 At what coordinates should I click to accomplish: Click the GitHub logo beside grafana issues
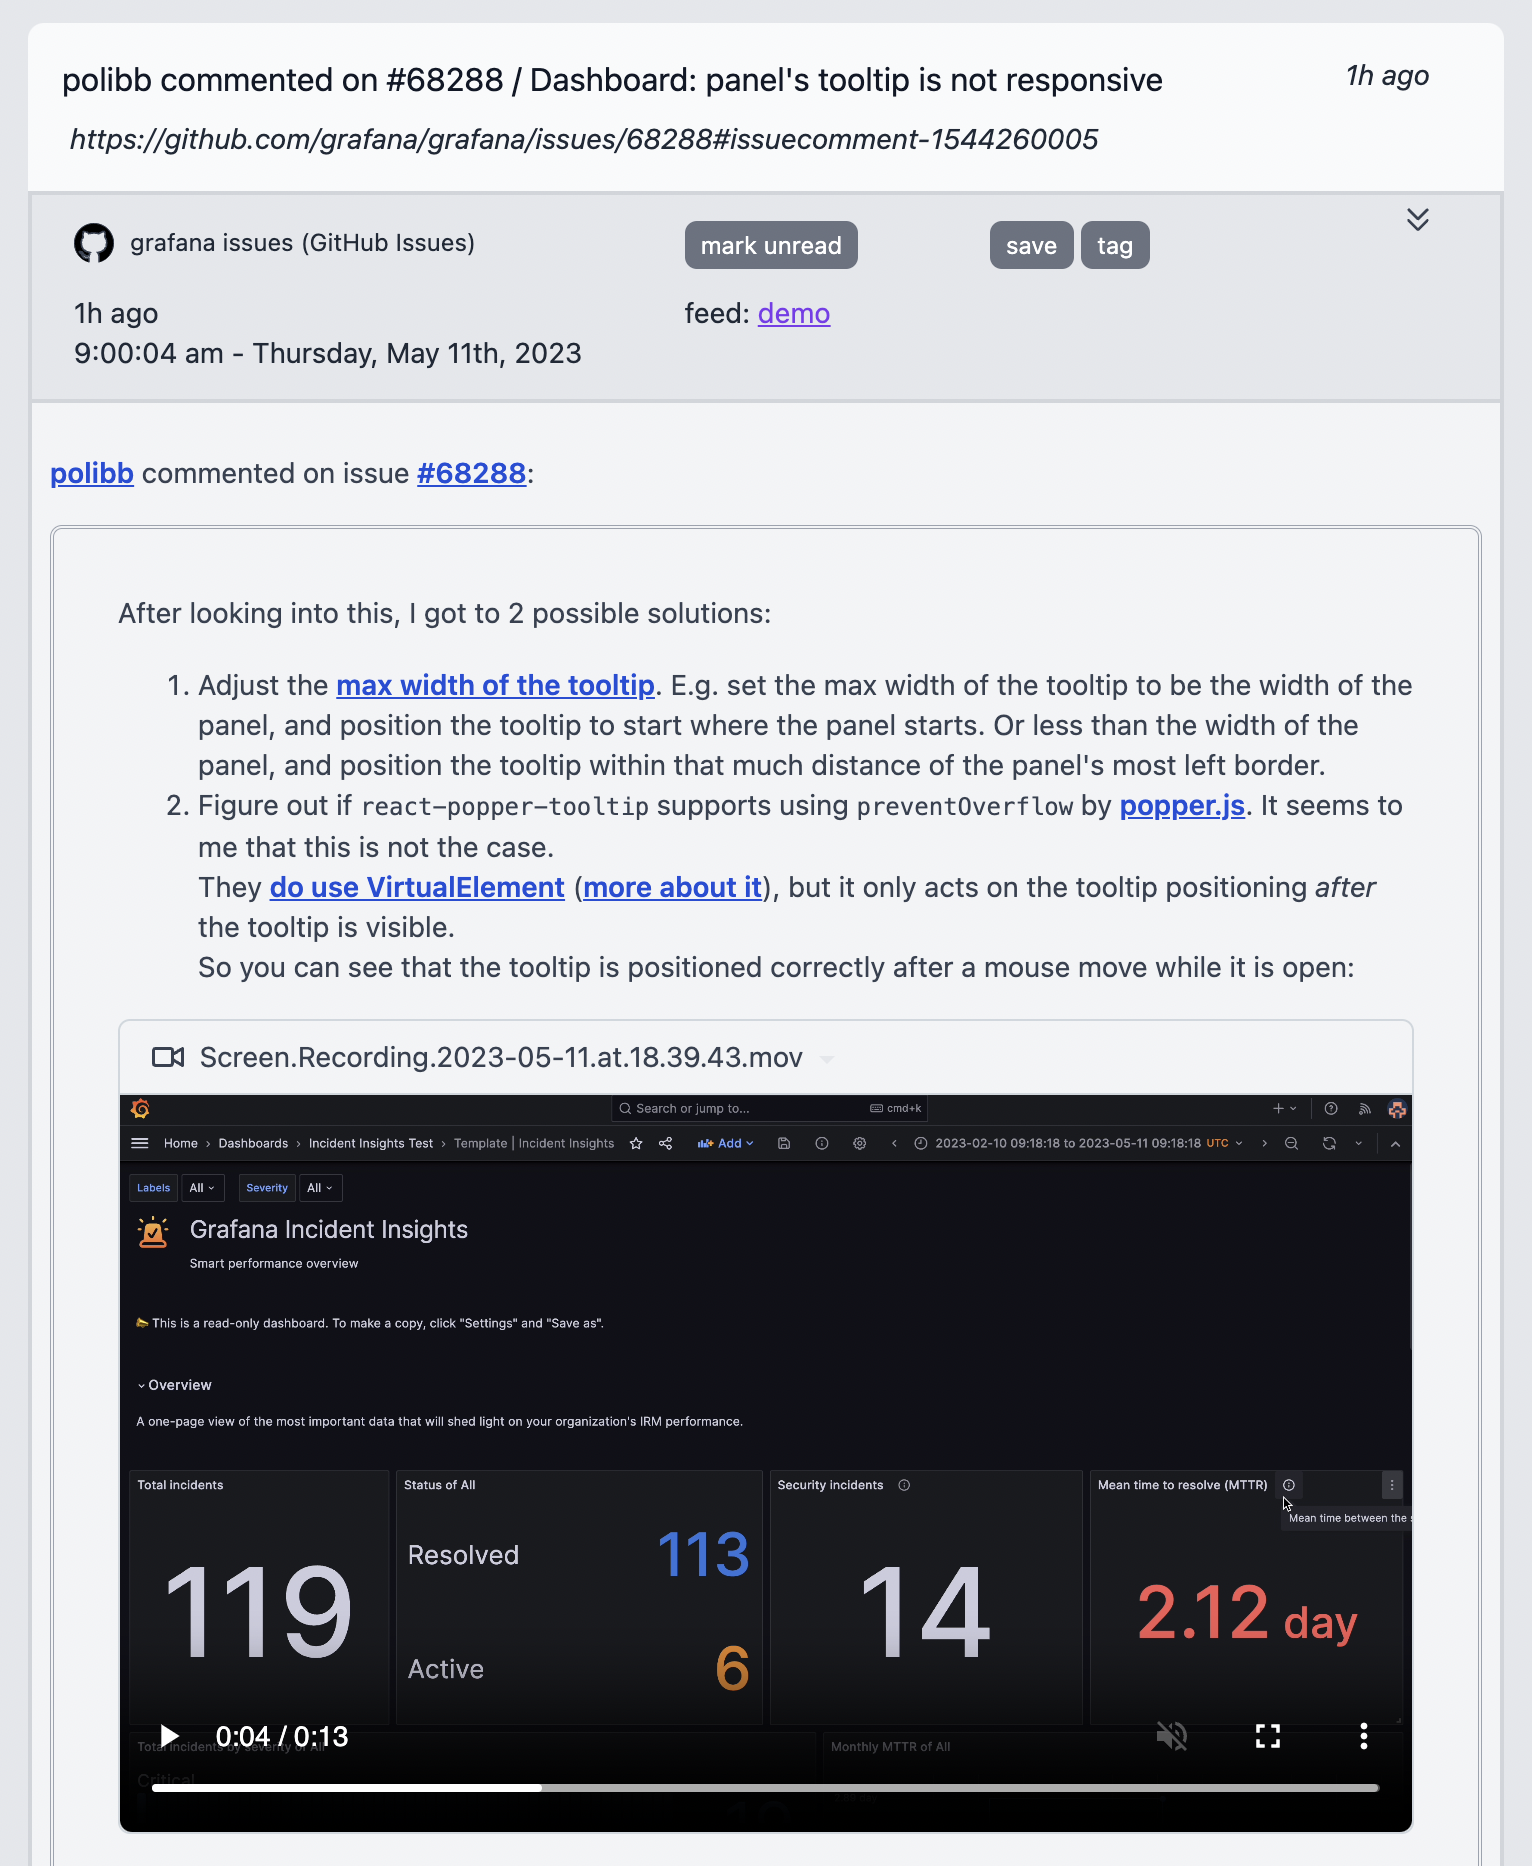coord(94,243)
